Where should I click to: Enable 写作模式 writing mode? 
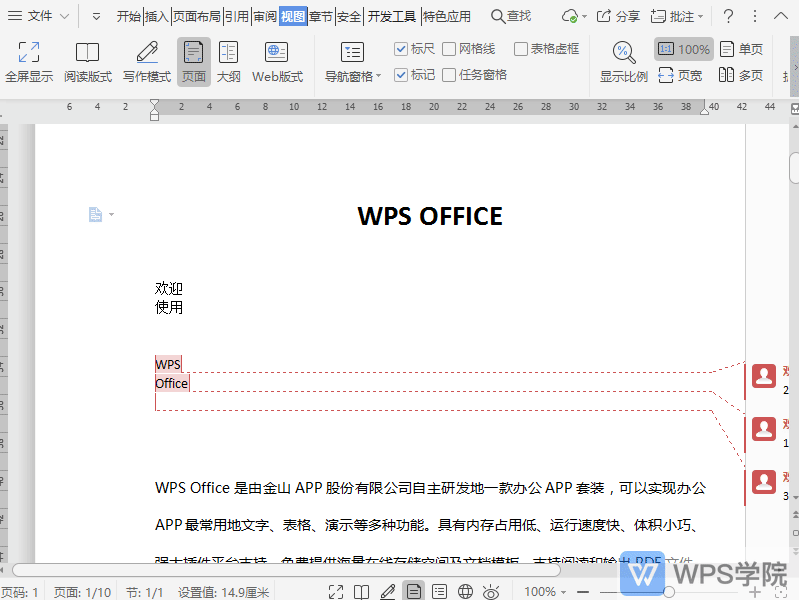(x=147, y=62)
